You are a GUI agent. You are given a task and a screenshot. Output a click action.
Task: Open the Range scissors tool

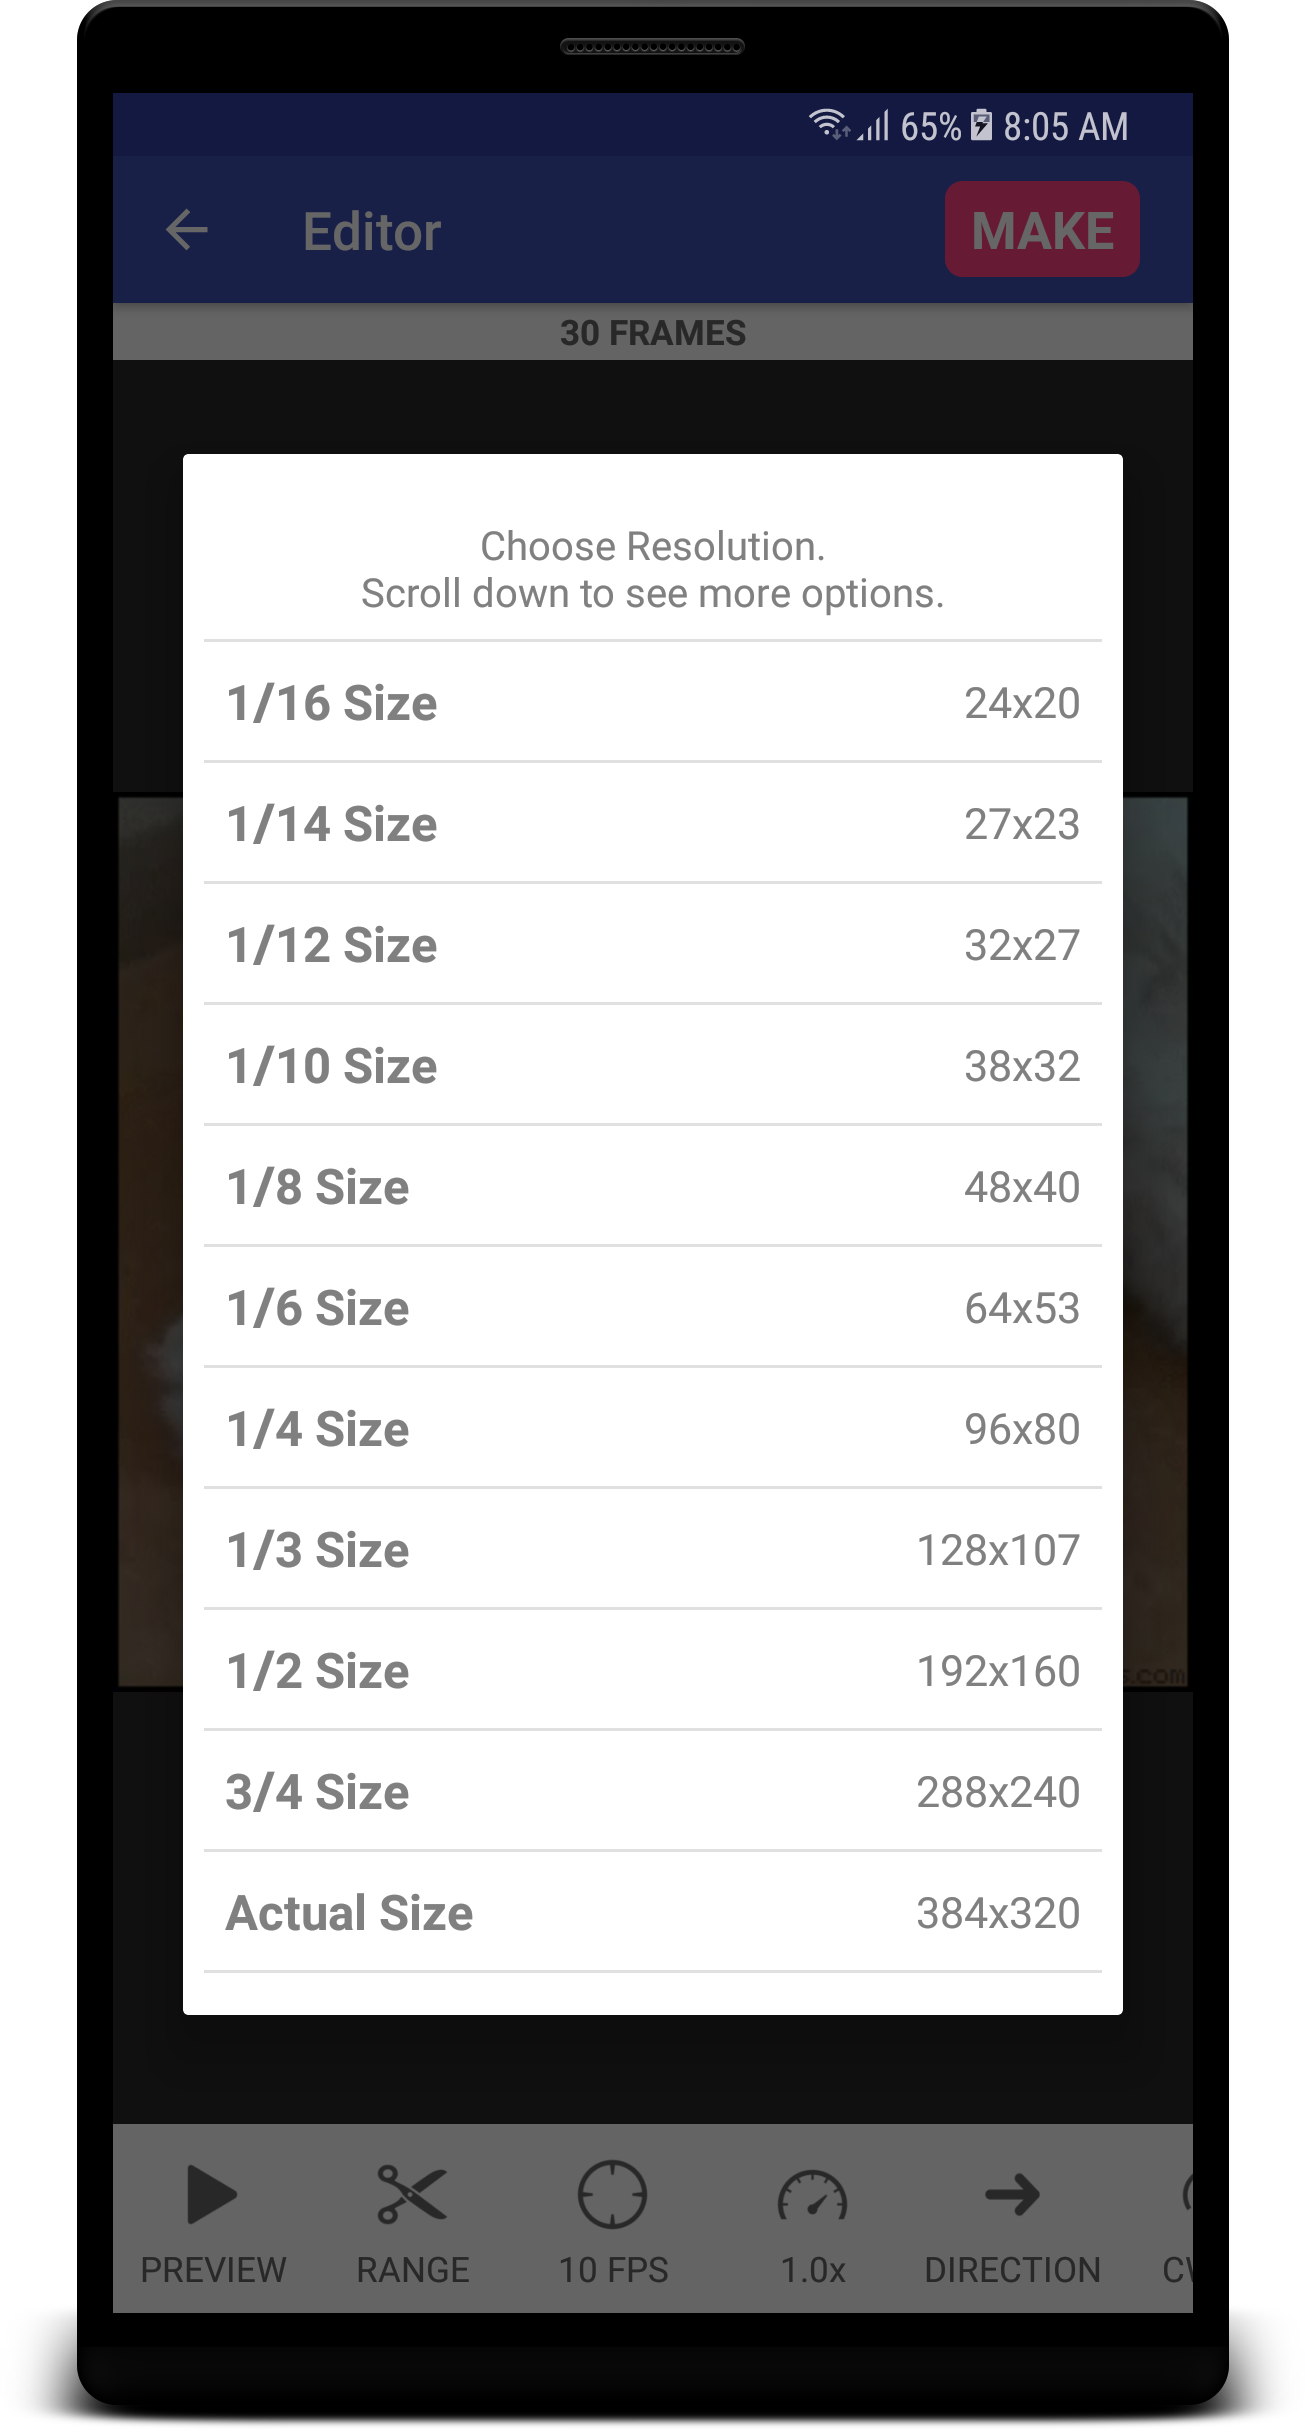point(412,2195)
